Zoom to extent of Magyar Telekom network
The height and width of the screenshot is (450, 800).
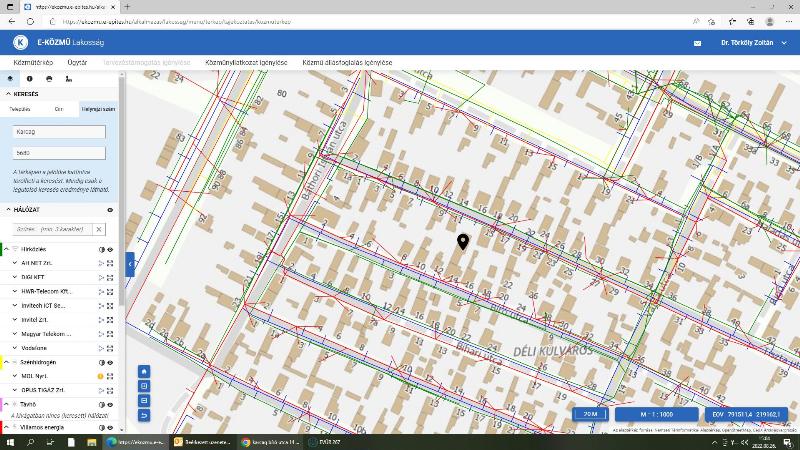pyautogui.click(x=110, y=334)
